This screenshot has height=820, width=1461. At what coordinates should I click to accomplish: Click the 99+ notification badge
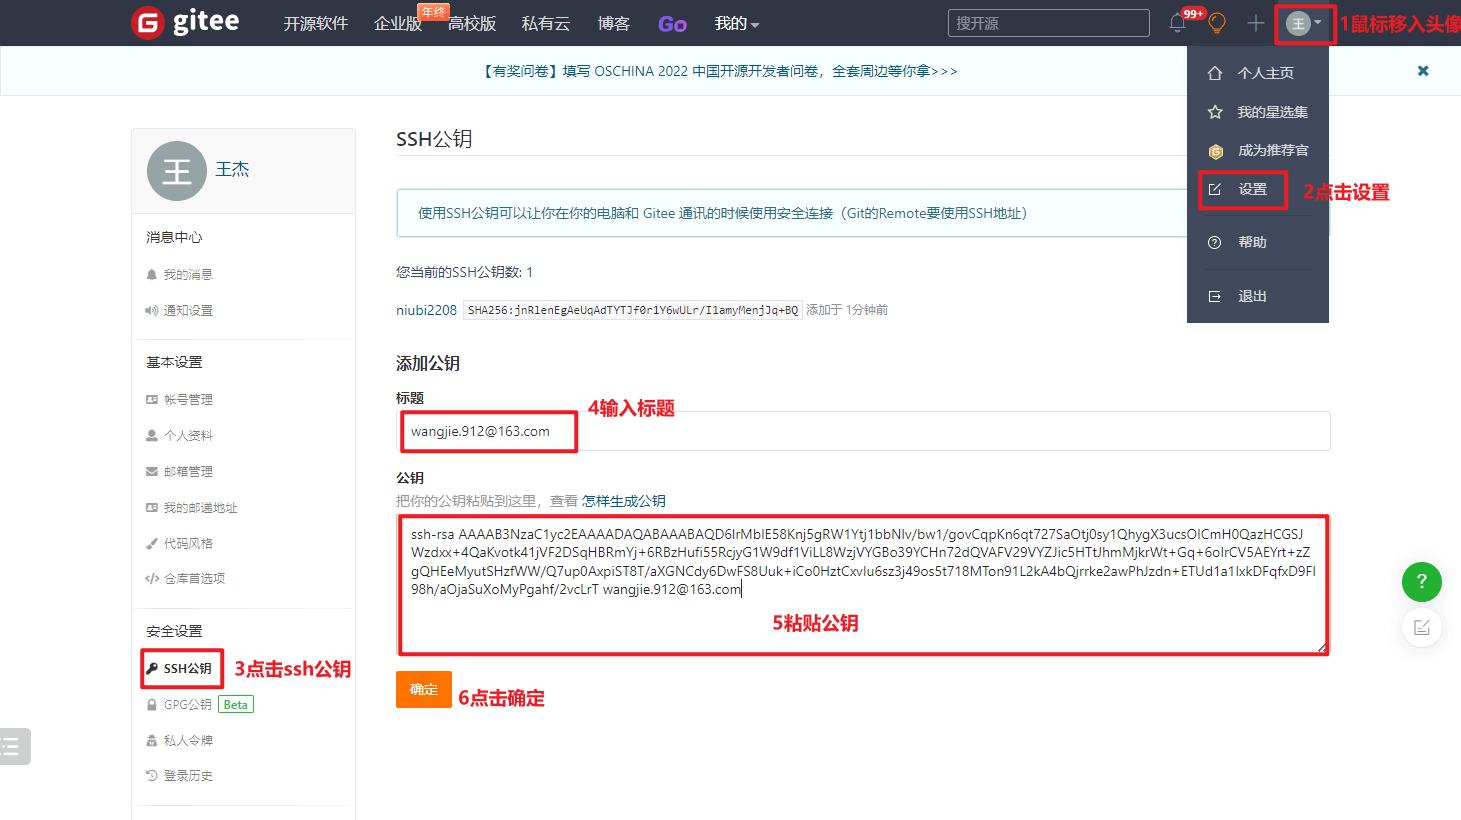tap(1193, 13)
